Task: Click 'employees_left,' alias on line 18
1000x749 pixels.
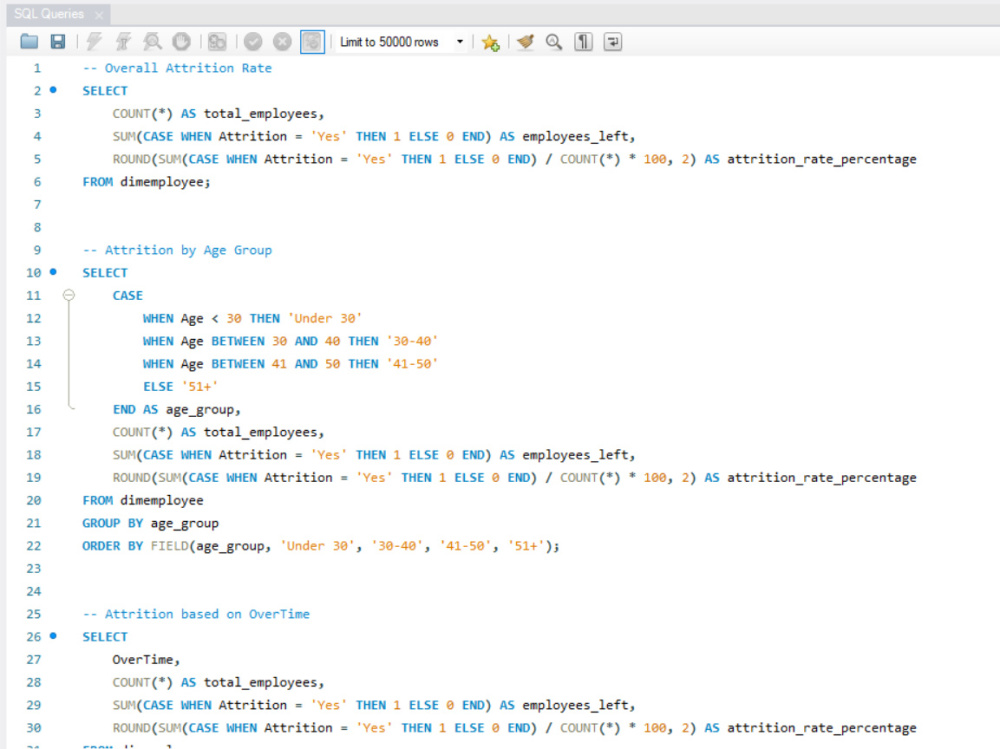Action: pos(579,455)
